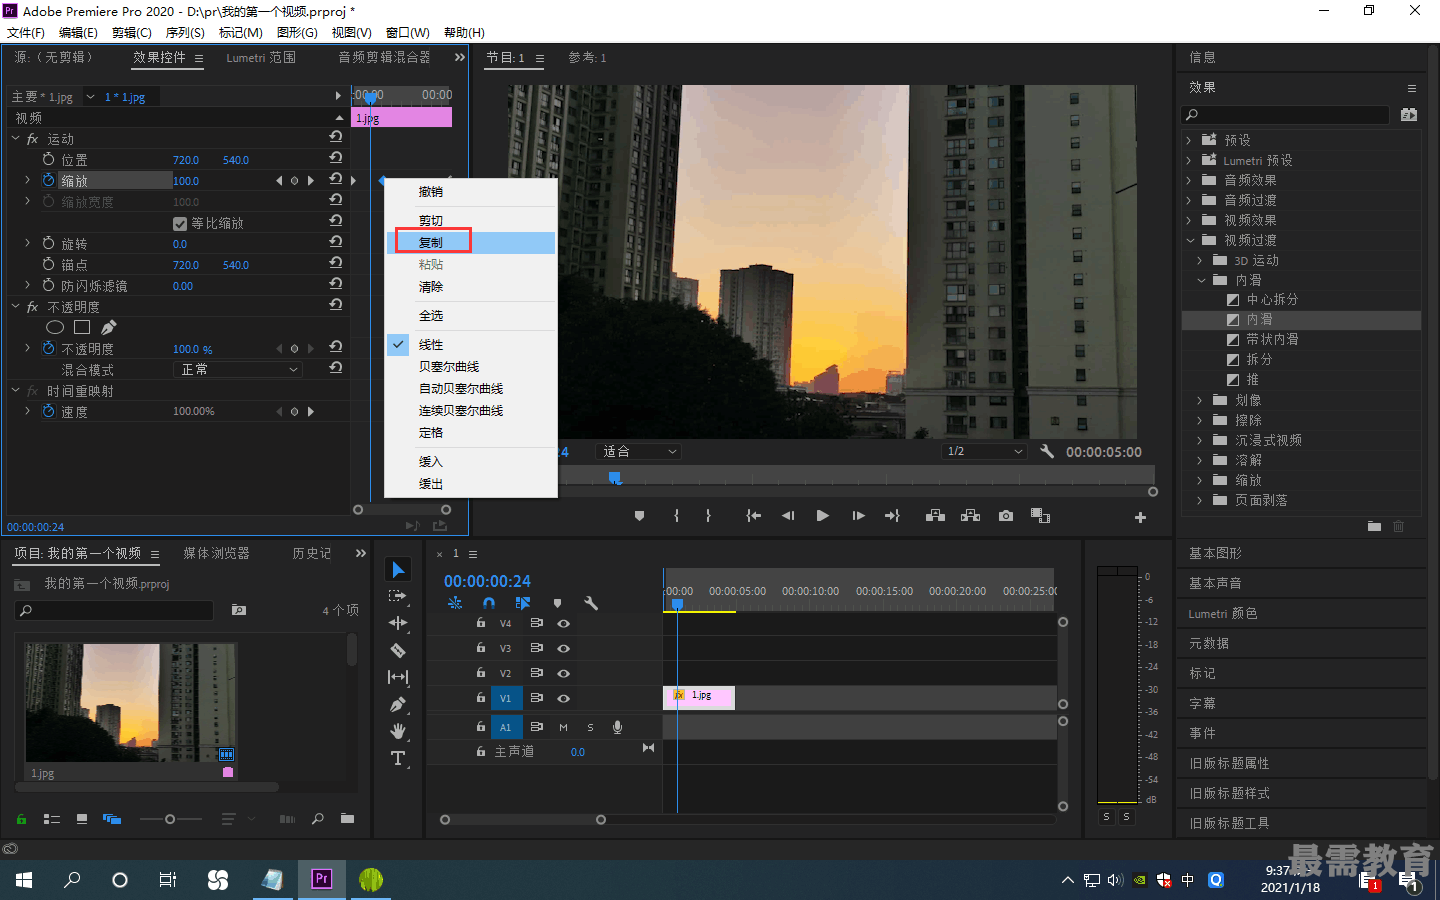
Task: Click the ellipse mask tool under opacity
Action: [x=55, y=327]
